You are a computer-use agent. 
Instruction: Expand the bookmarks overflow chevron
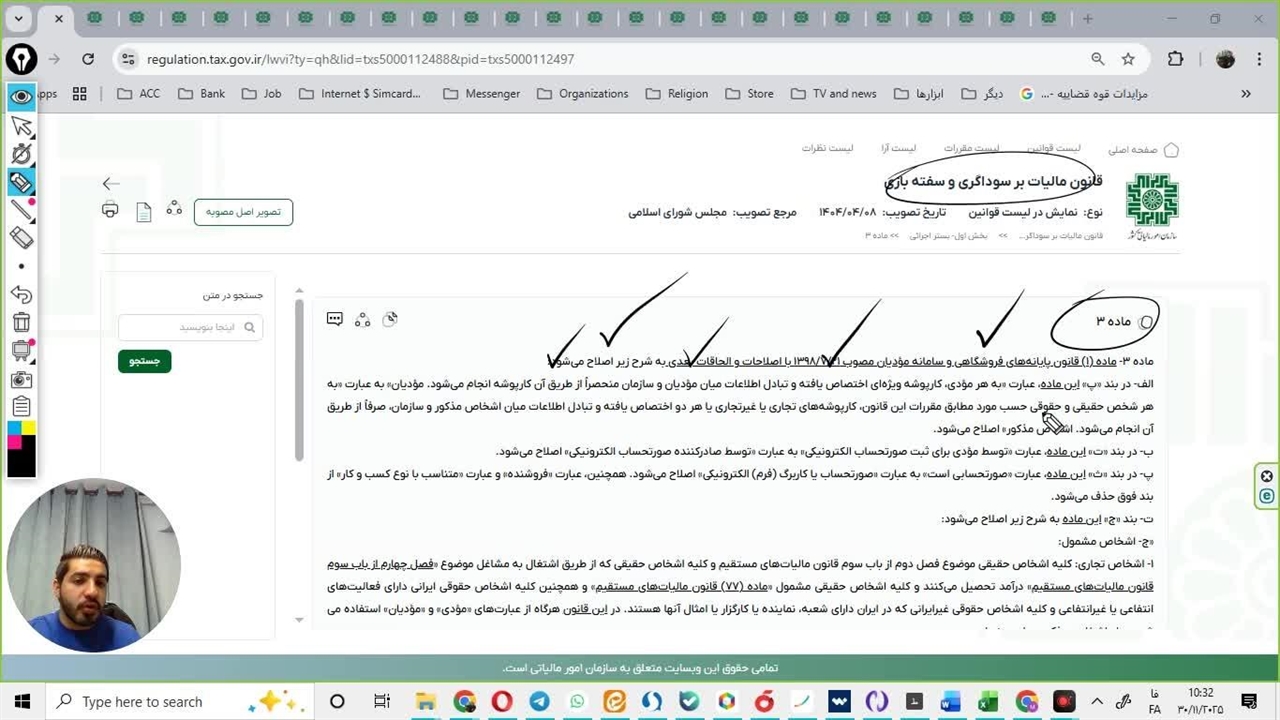tap(1246, 94)
